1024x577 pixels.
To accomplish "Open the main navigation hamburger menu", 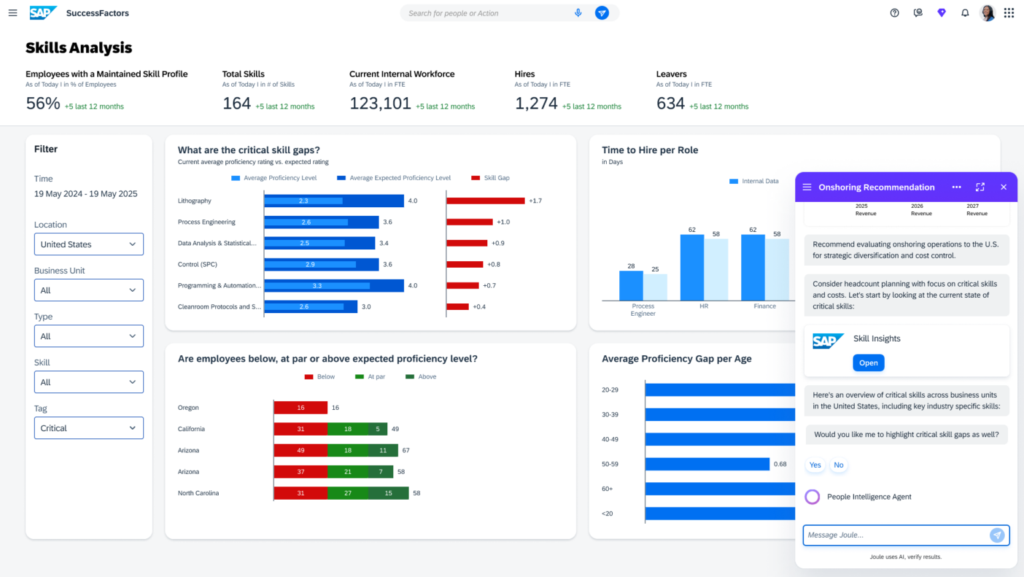I will coord(13,13).
